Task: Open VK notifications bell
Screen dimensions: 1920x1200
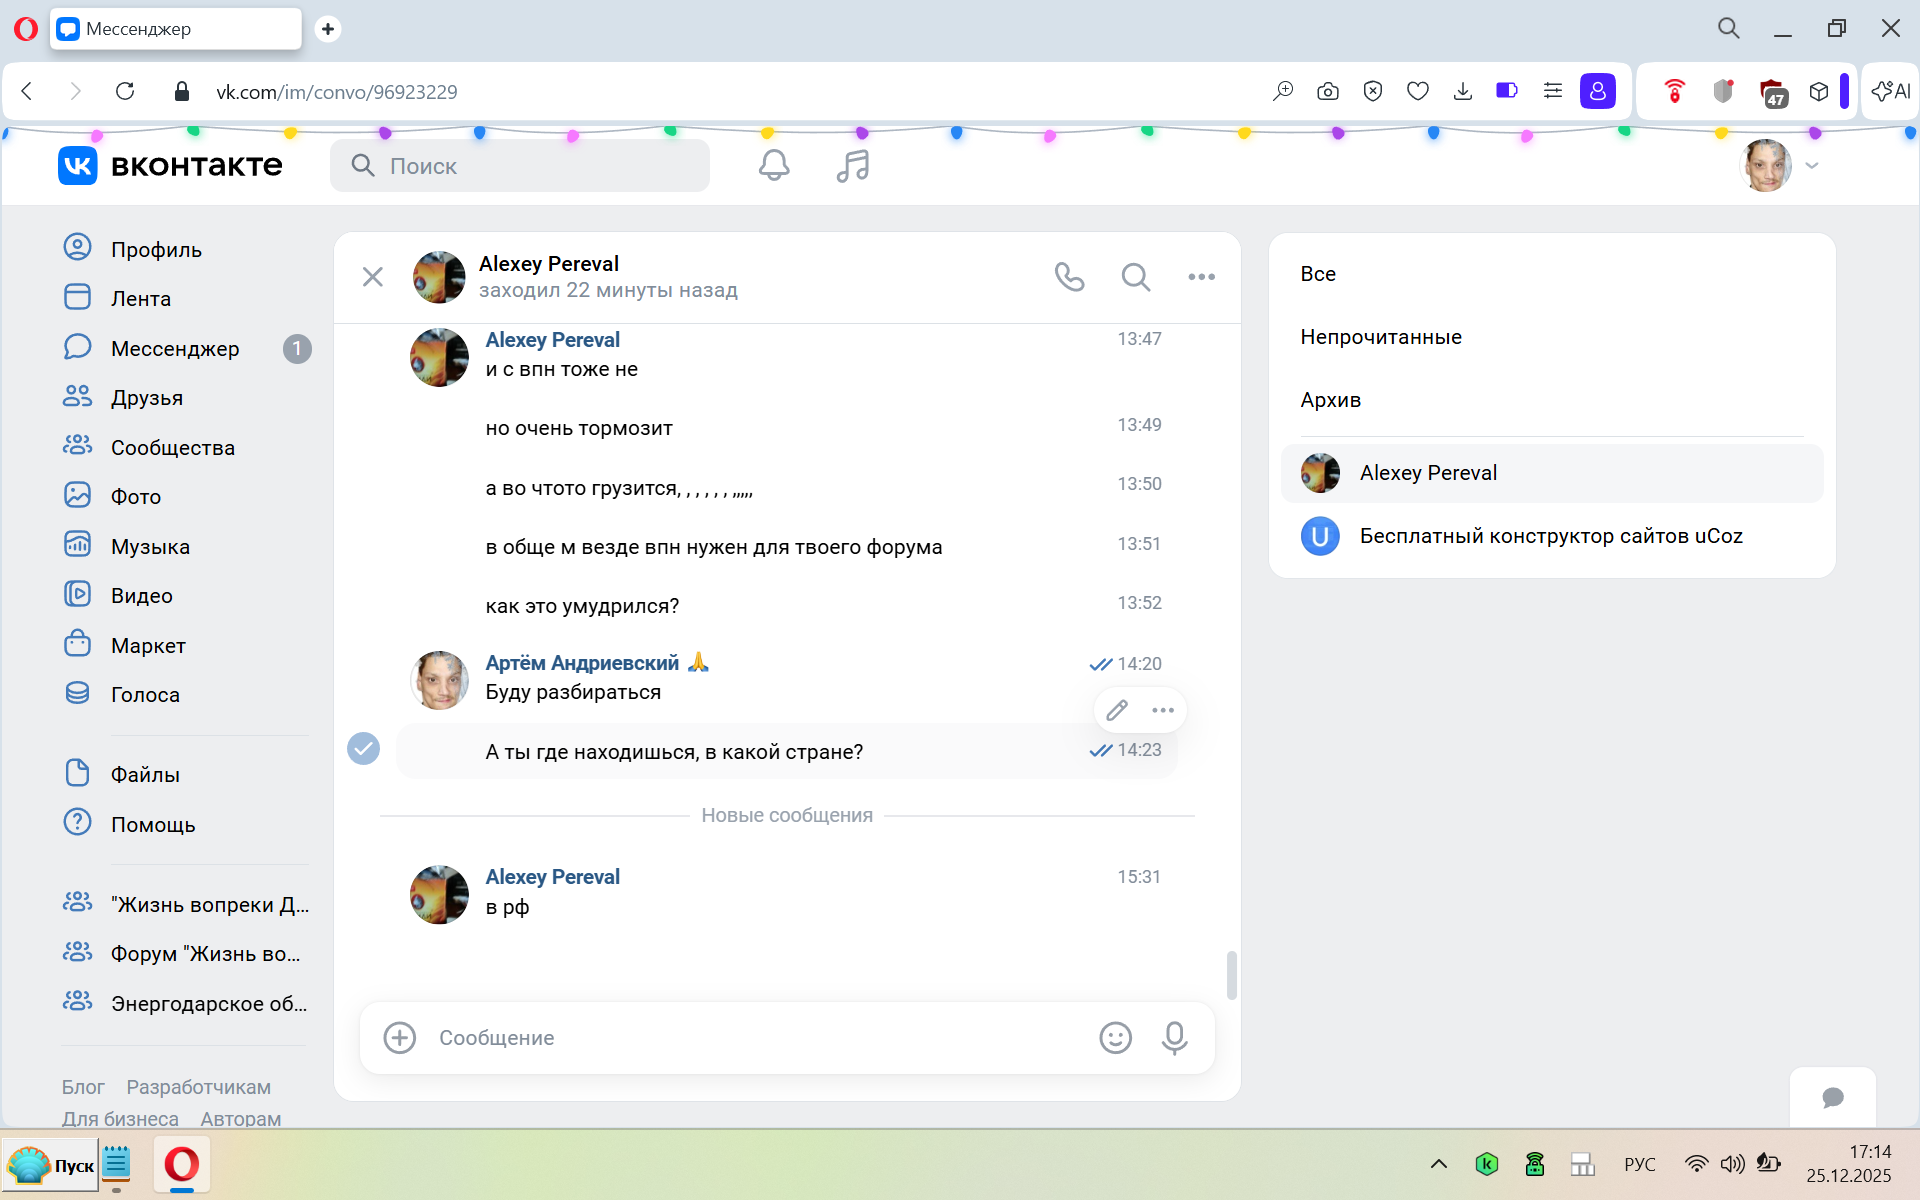Action: tap(773, 166)
